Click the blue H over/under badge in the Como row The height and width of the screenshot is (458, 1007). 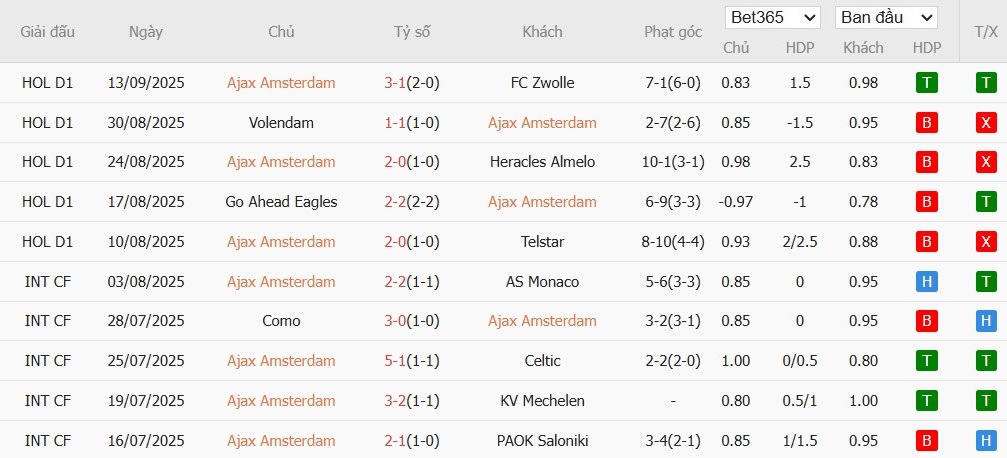click(986, 321)
